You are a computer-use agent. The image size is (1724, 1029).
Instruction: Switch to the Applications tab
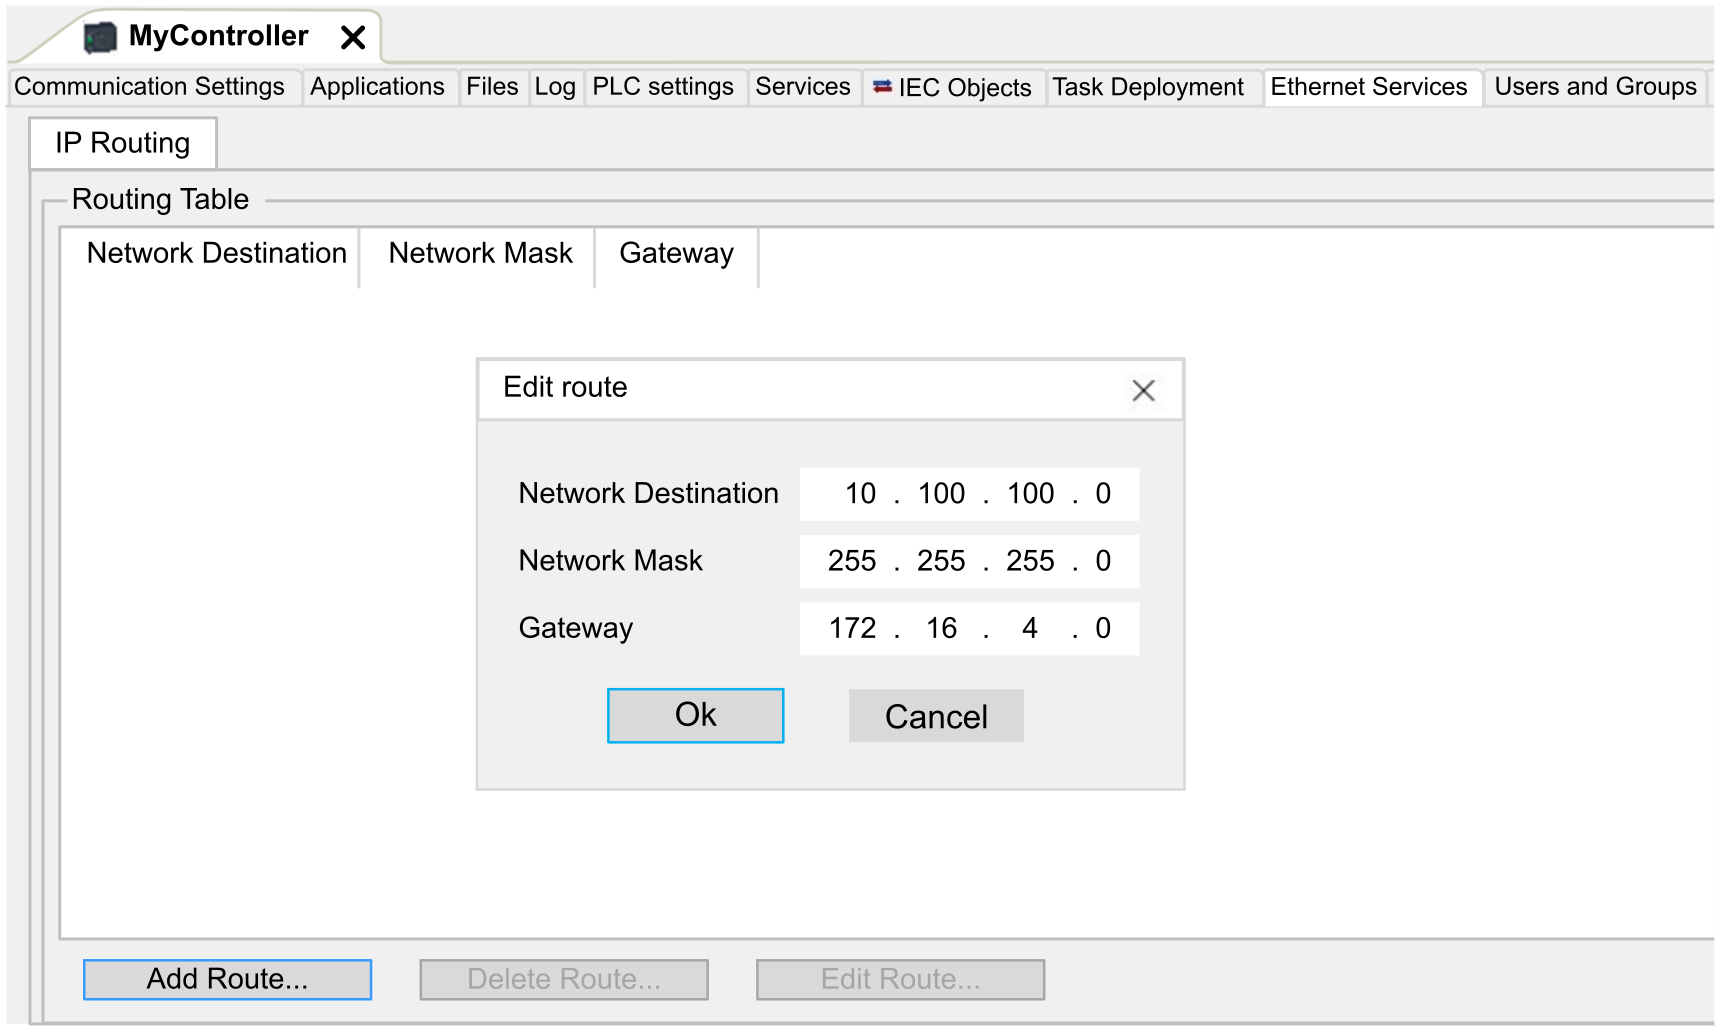[377, 87]
